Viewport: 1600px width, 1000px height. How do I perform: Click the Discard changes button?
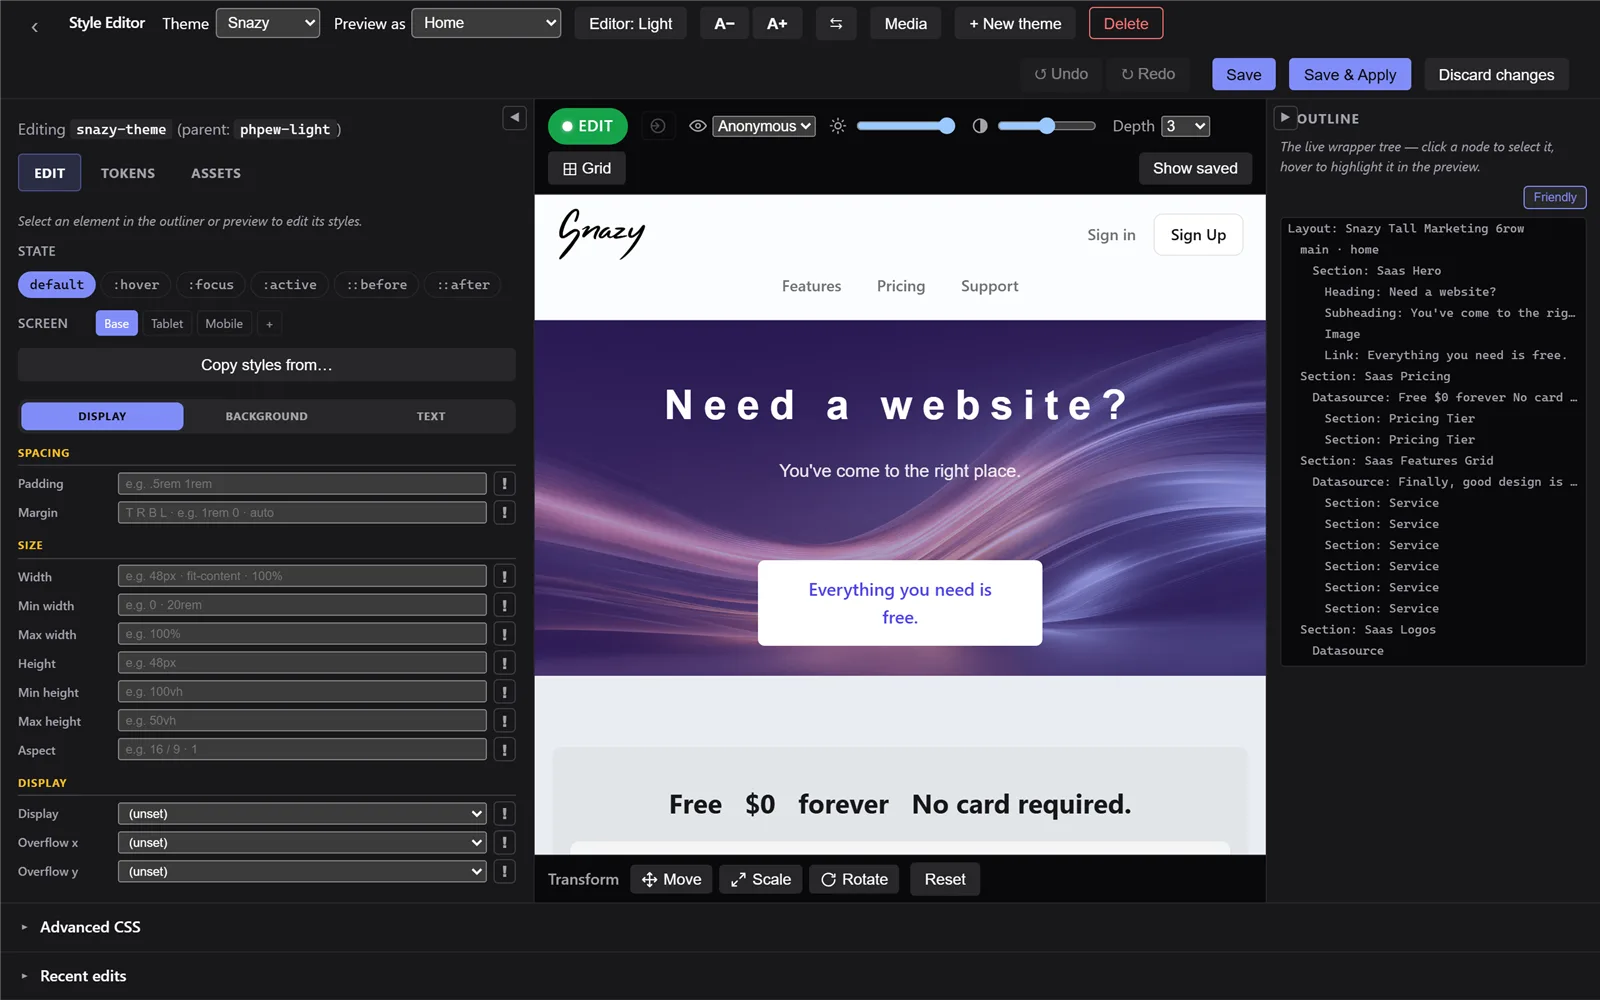(x=1496, y=75)
